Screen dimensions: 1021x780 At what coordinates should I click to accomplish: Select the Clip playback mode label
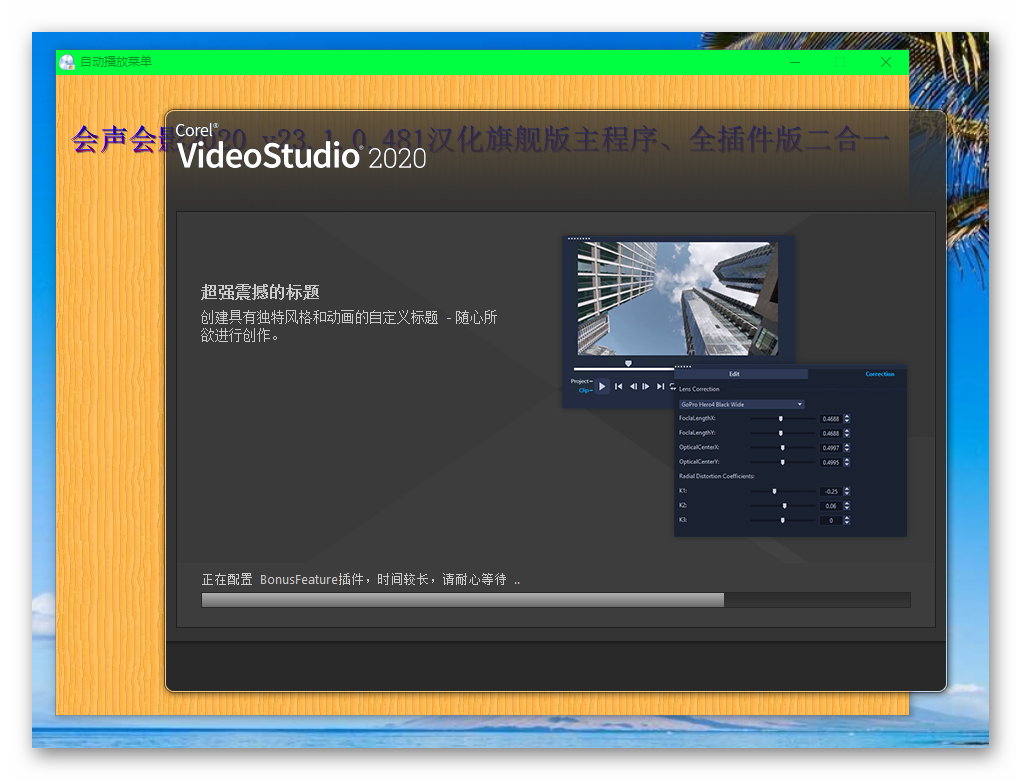tap(585, 390)
